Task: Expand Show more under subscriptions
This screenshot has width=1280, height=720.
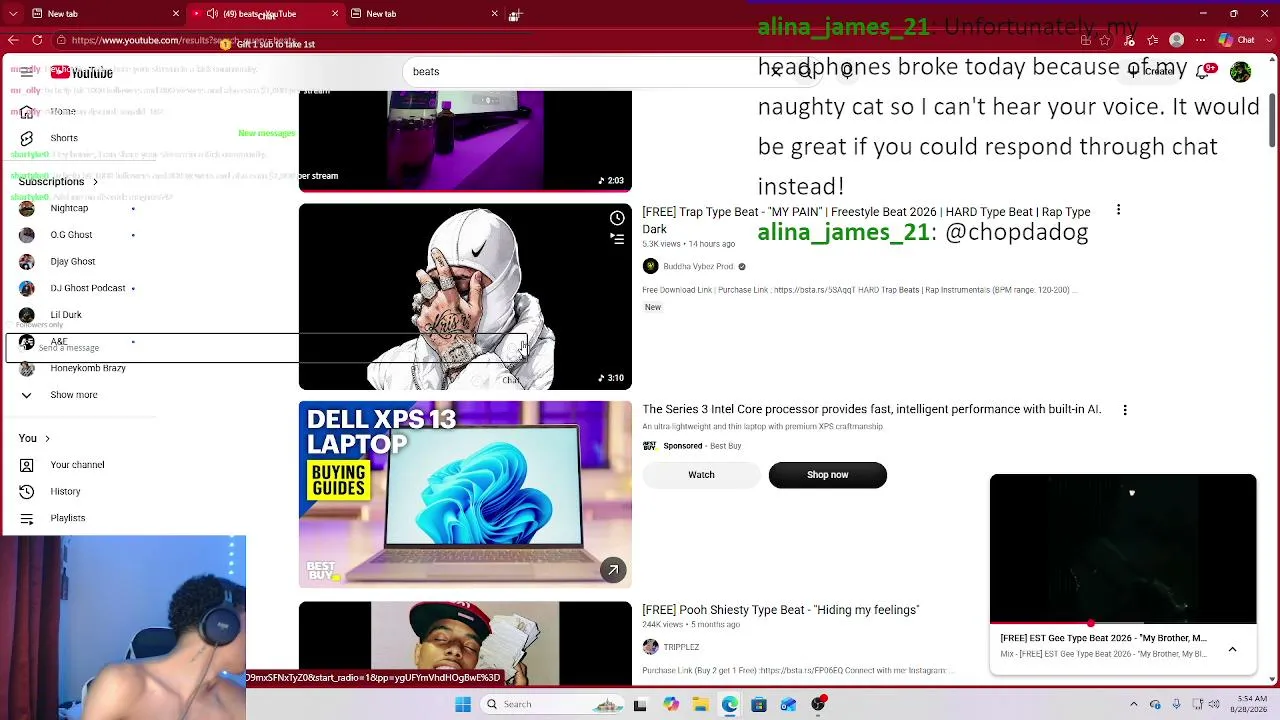Action: tap(74, 395)
